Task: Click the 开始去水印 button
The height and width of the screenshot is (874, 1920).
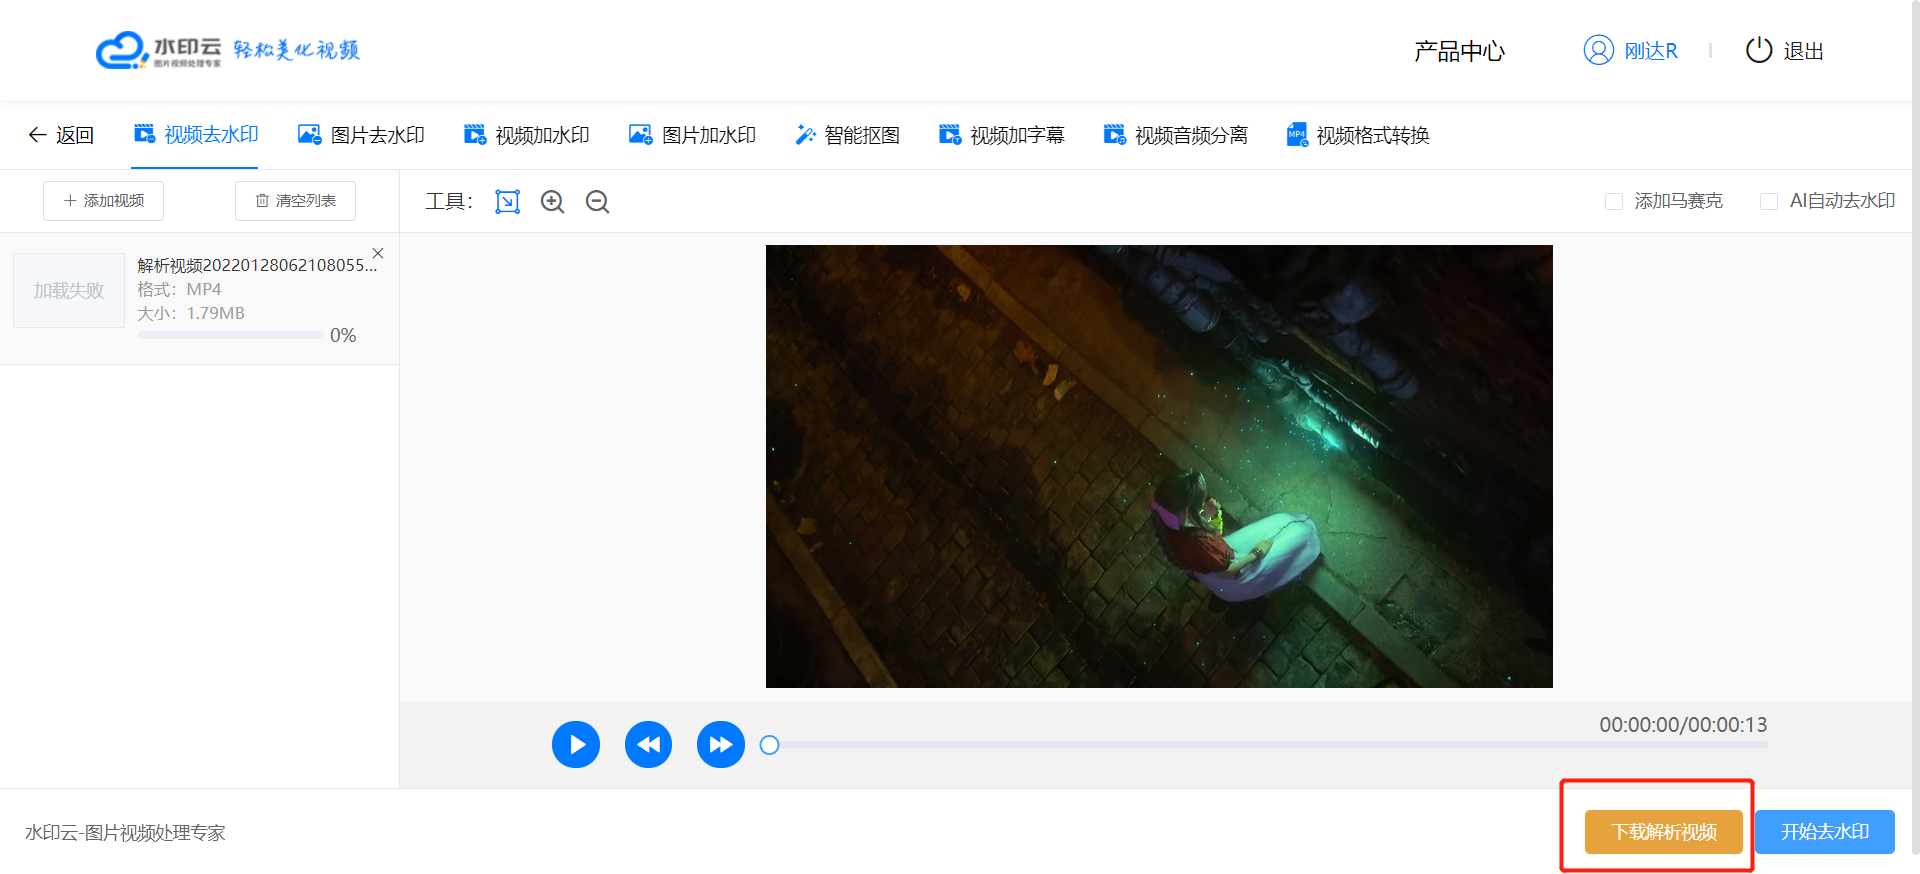Action: point(1824,832)
